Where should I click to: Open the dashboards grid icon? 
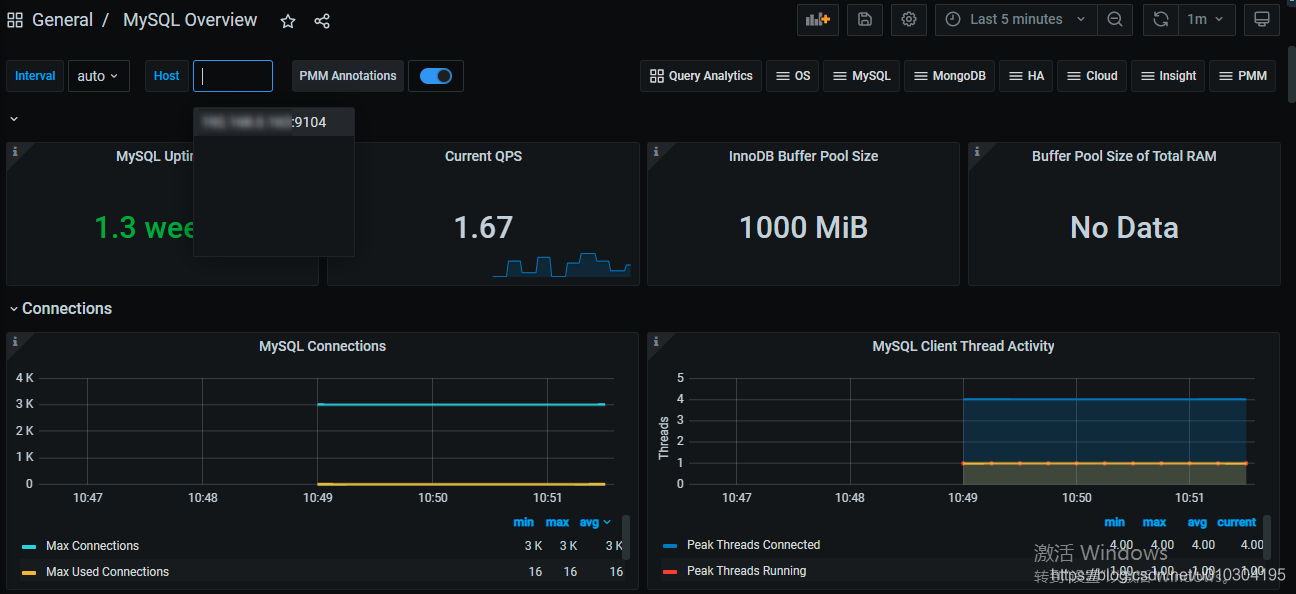point(15,20)
